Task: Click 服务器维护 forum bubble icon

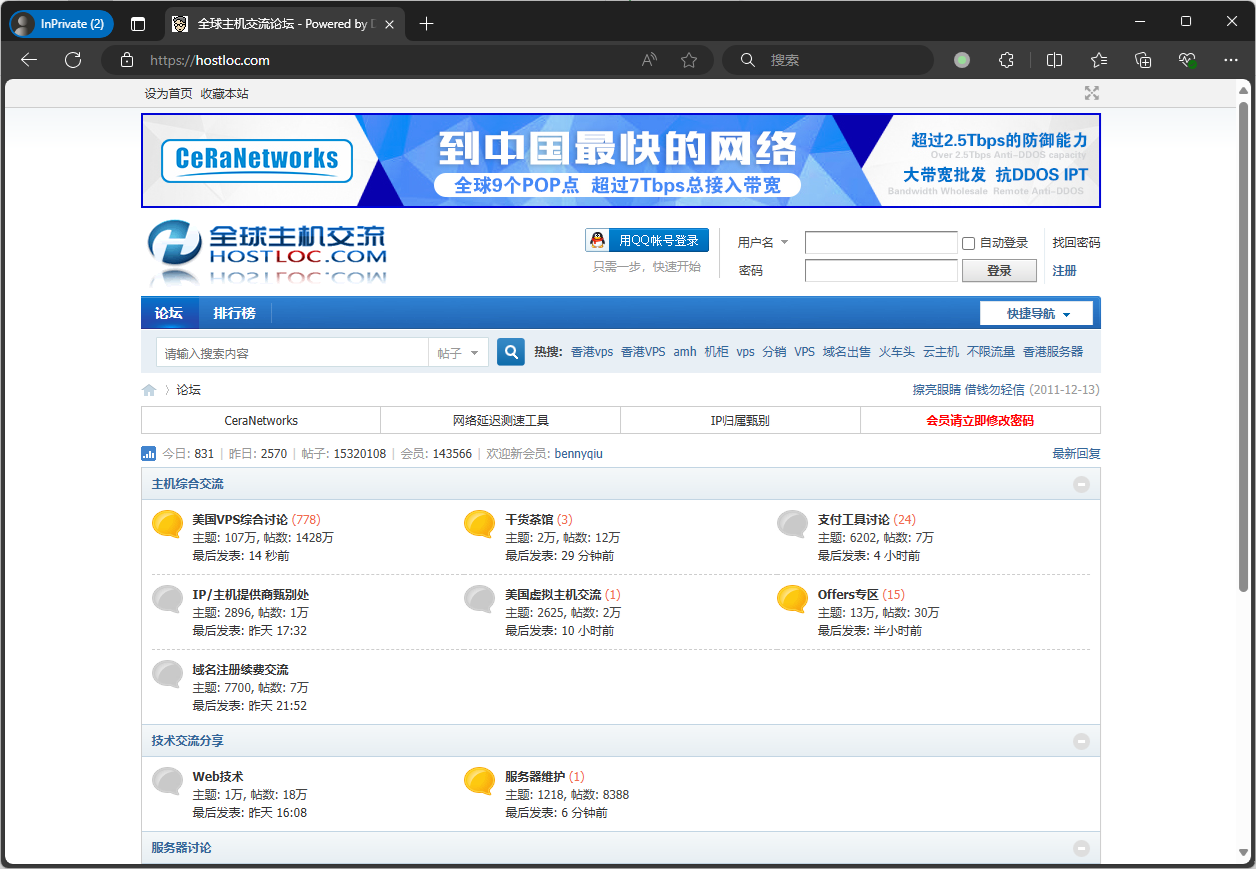Action: [x=480, y=781]
